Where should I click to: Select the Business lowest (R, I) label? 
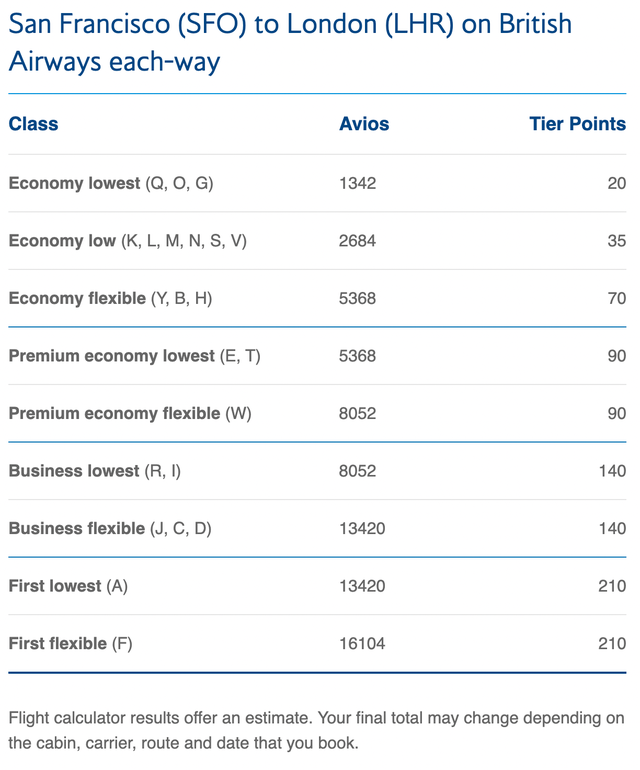pyautogui.click(x=95, y=471)
